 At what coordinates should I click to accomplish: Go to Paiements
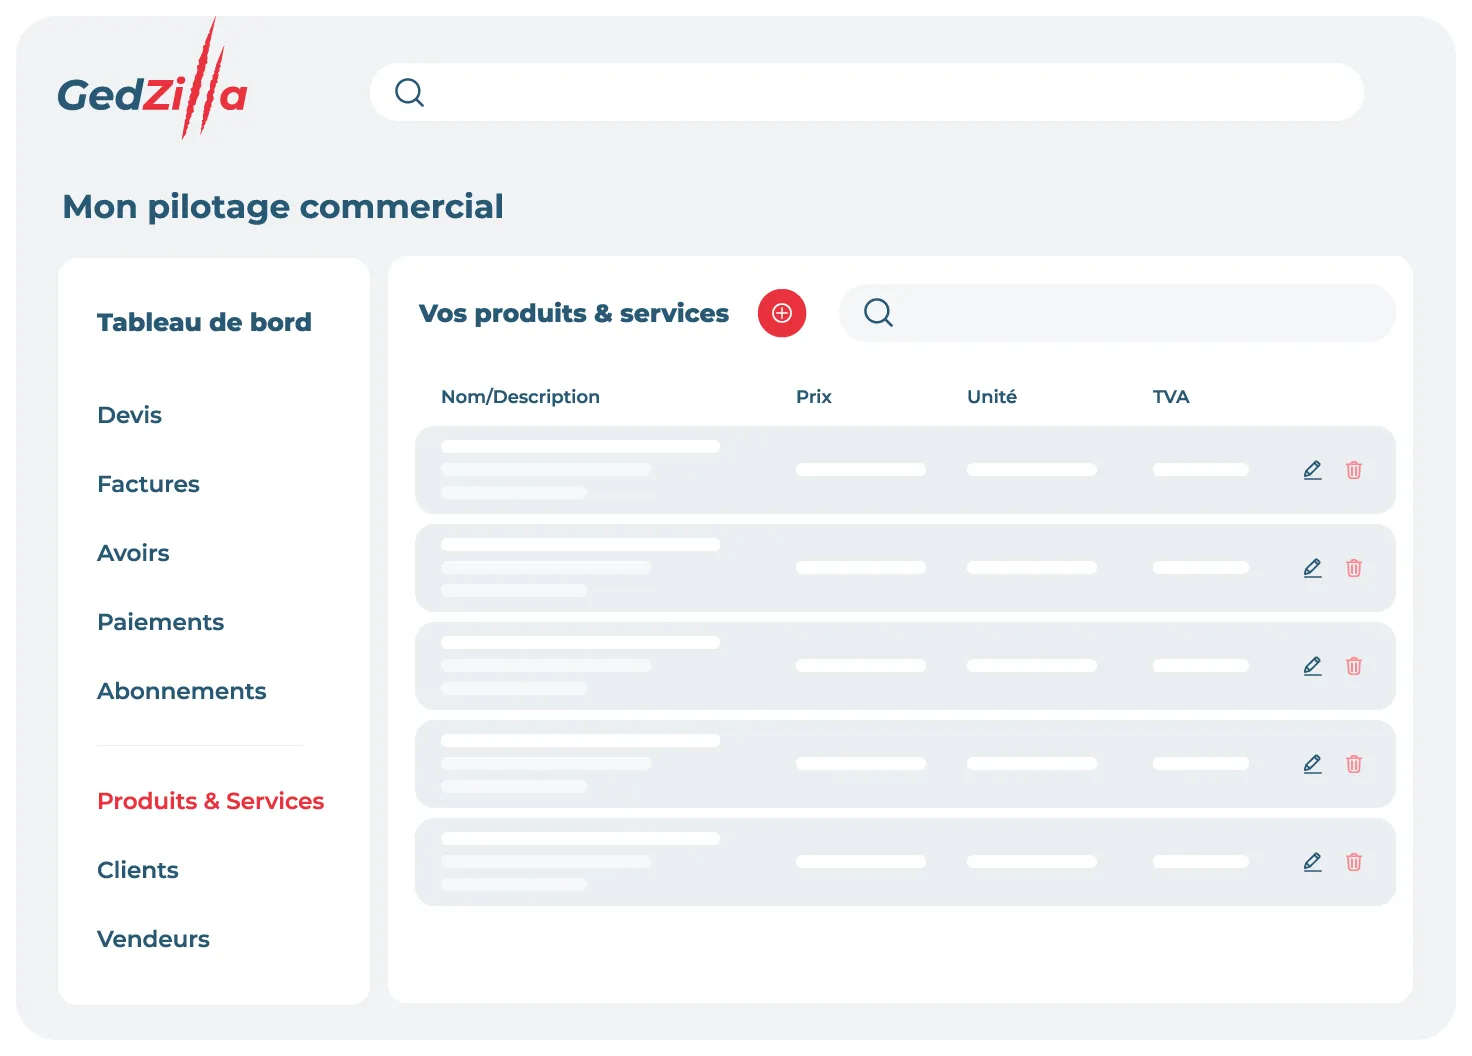(x=160, y=622)
